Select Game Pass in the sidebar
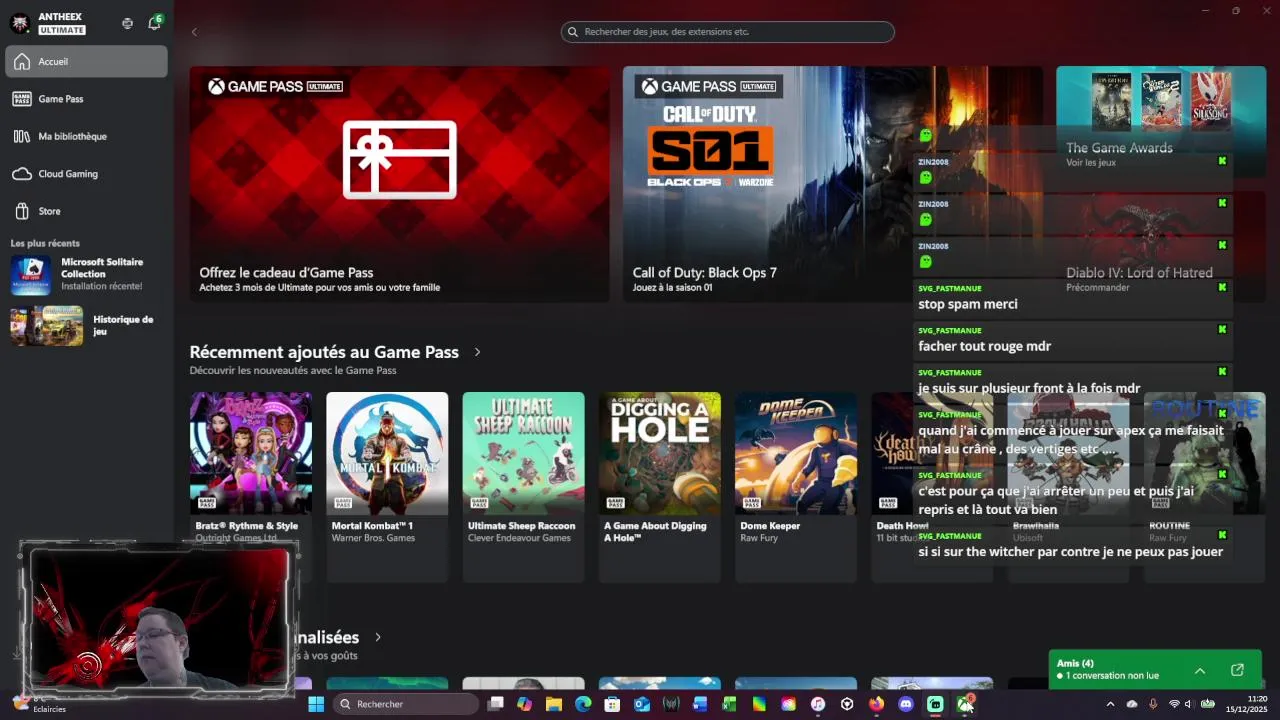Image resolution: width=1280 pixels, height=720 pixels. tap(87, 99)
